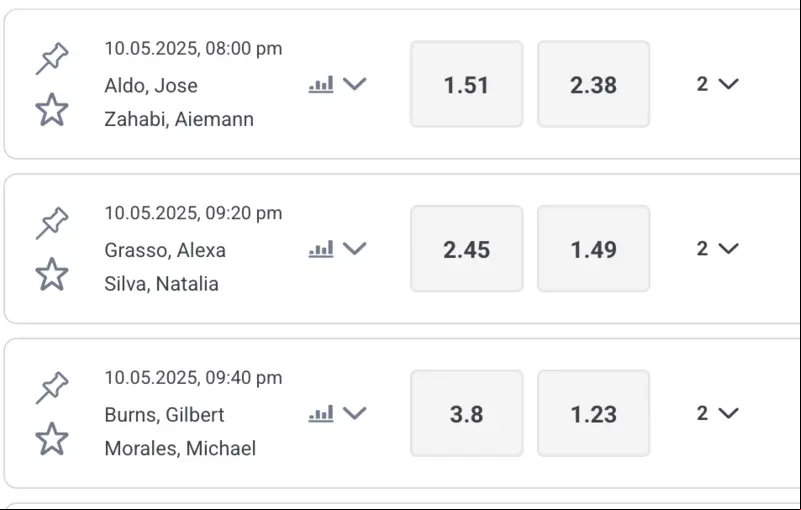The height and width of the screenshot is (510, 801).
Task: Favorite the Burns vs Morales match
Action: [52, 438]
